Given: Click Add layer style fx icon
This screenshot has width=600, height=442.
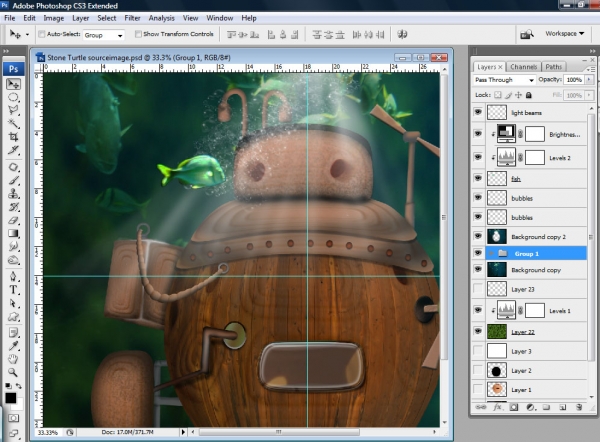Looking at the screenshot, I should 497,407.
